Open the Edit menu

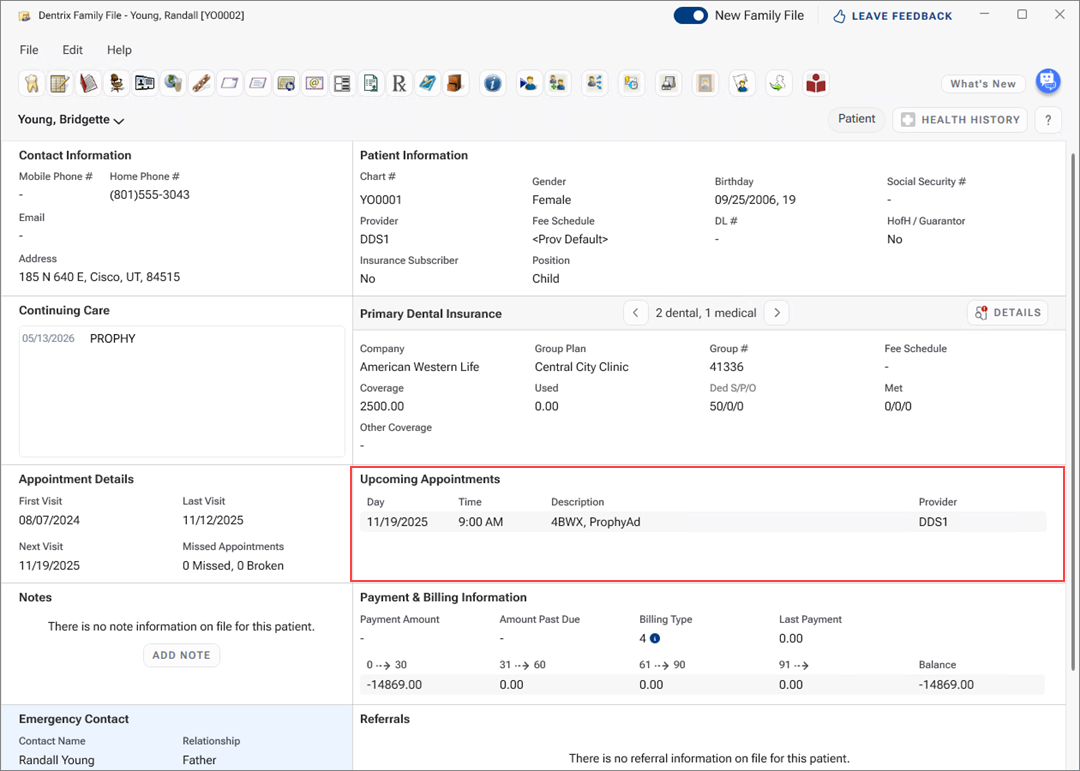pyautogui.click(x=73, y=50)
